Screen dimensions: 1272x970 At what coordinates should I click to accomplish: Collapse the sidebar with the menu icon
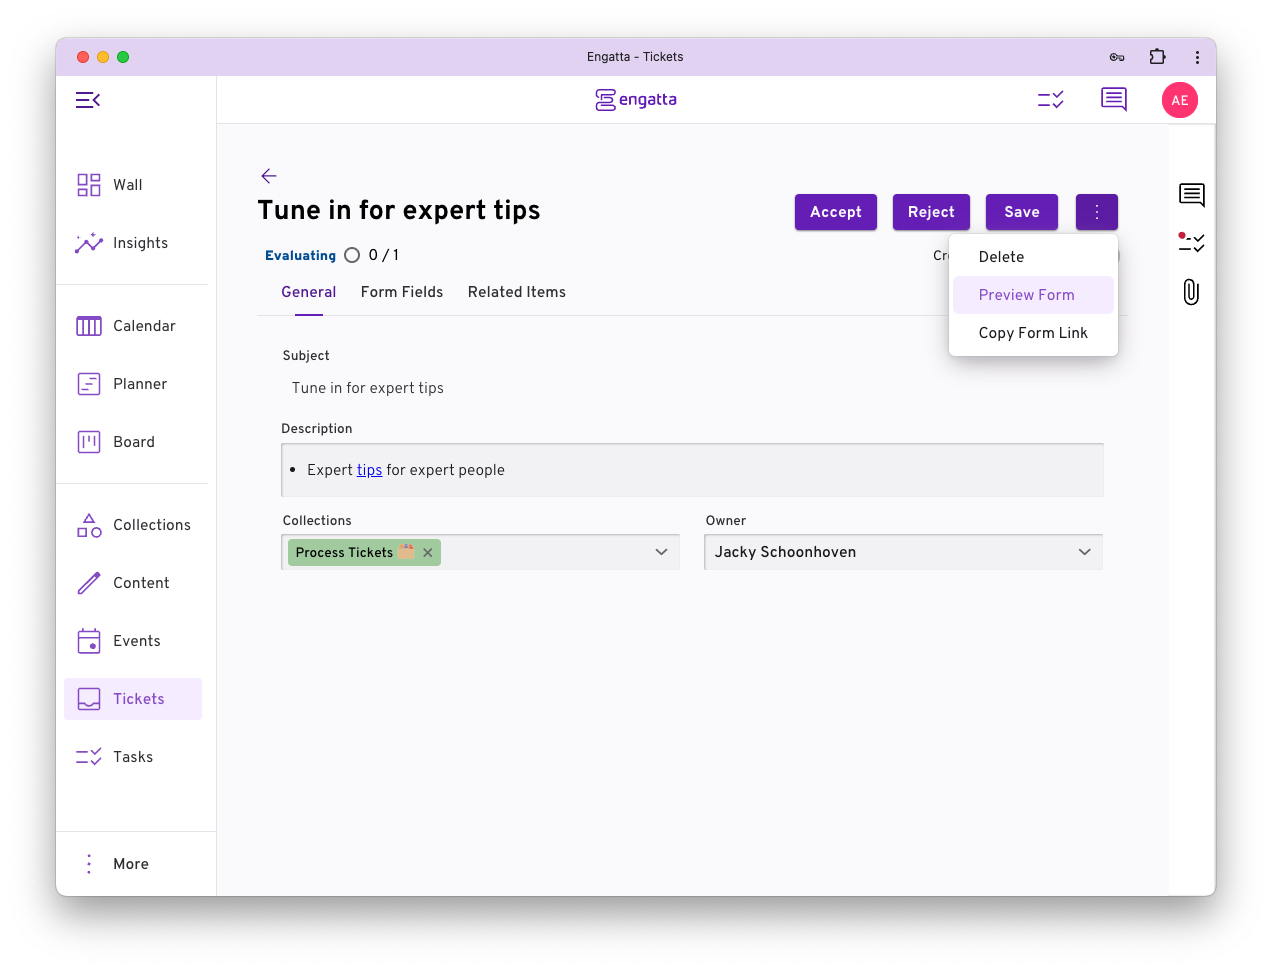click(88, 100)
